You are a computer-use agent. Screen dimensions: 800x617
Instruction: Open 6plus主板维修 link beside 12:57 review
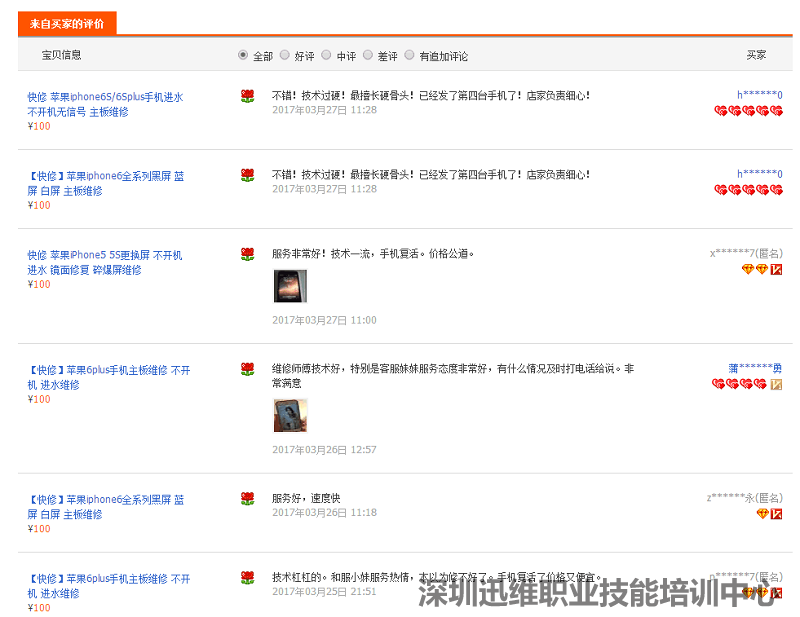click(x=109, y=377)
